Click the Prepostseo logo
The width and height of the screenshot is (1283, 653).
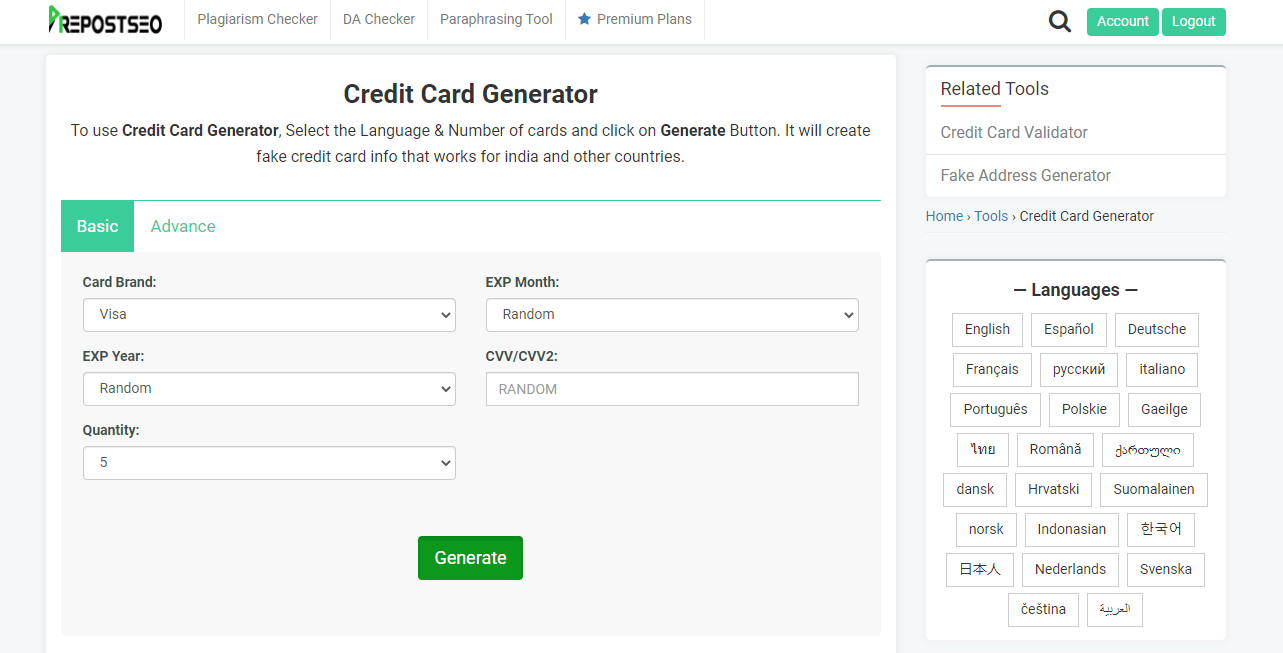pos(104,20)
